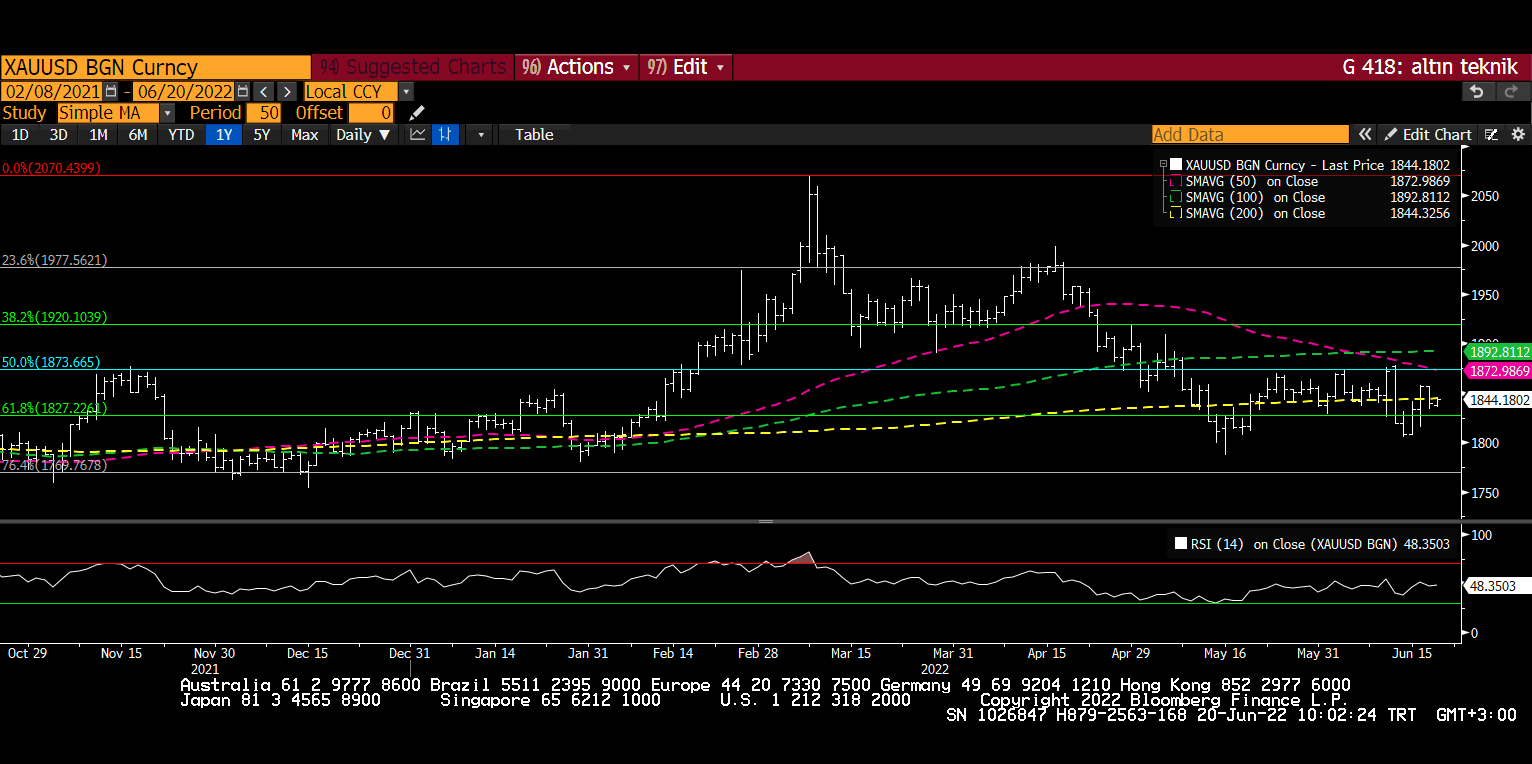Click the 1844.1802 last price tag
Screen dimensions: 1532x764
tap(1499, 400)
